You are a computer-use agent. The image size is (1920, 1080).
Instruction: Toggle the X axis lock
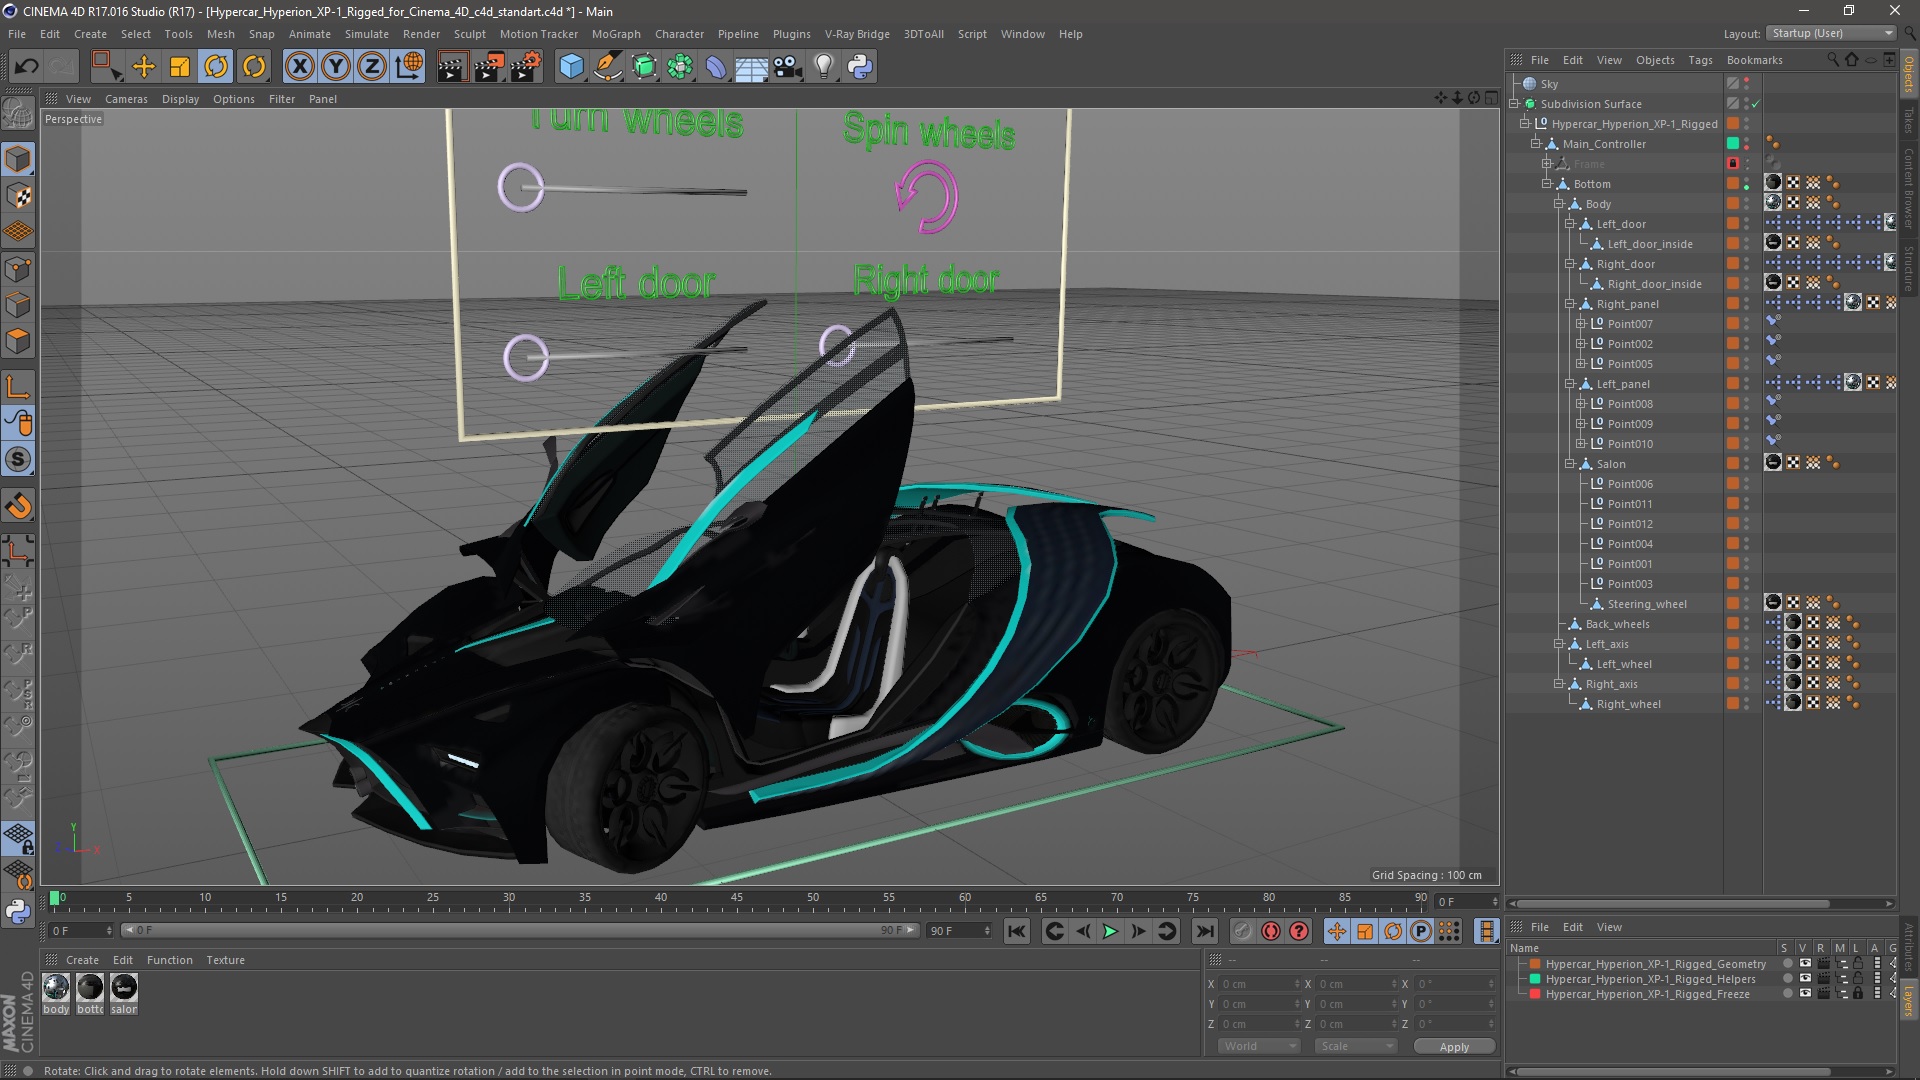pyautogui.click(x=299, y=67)
